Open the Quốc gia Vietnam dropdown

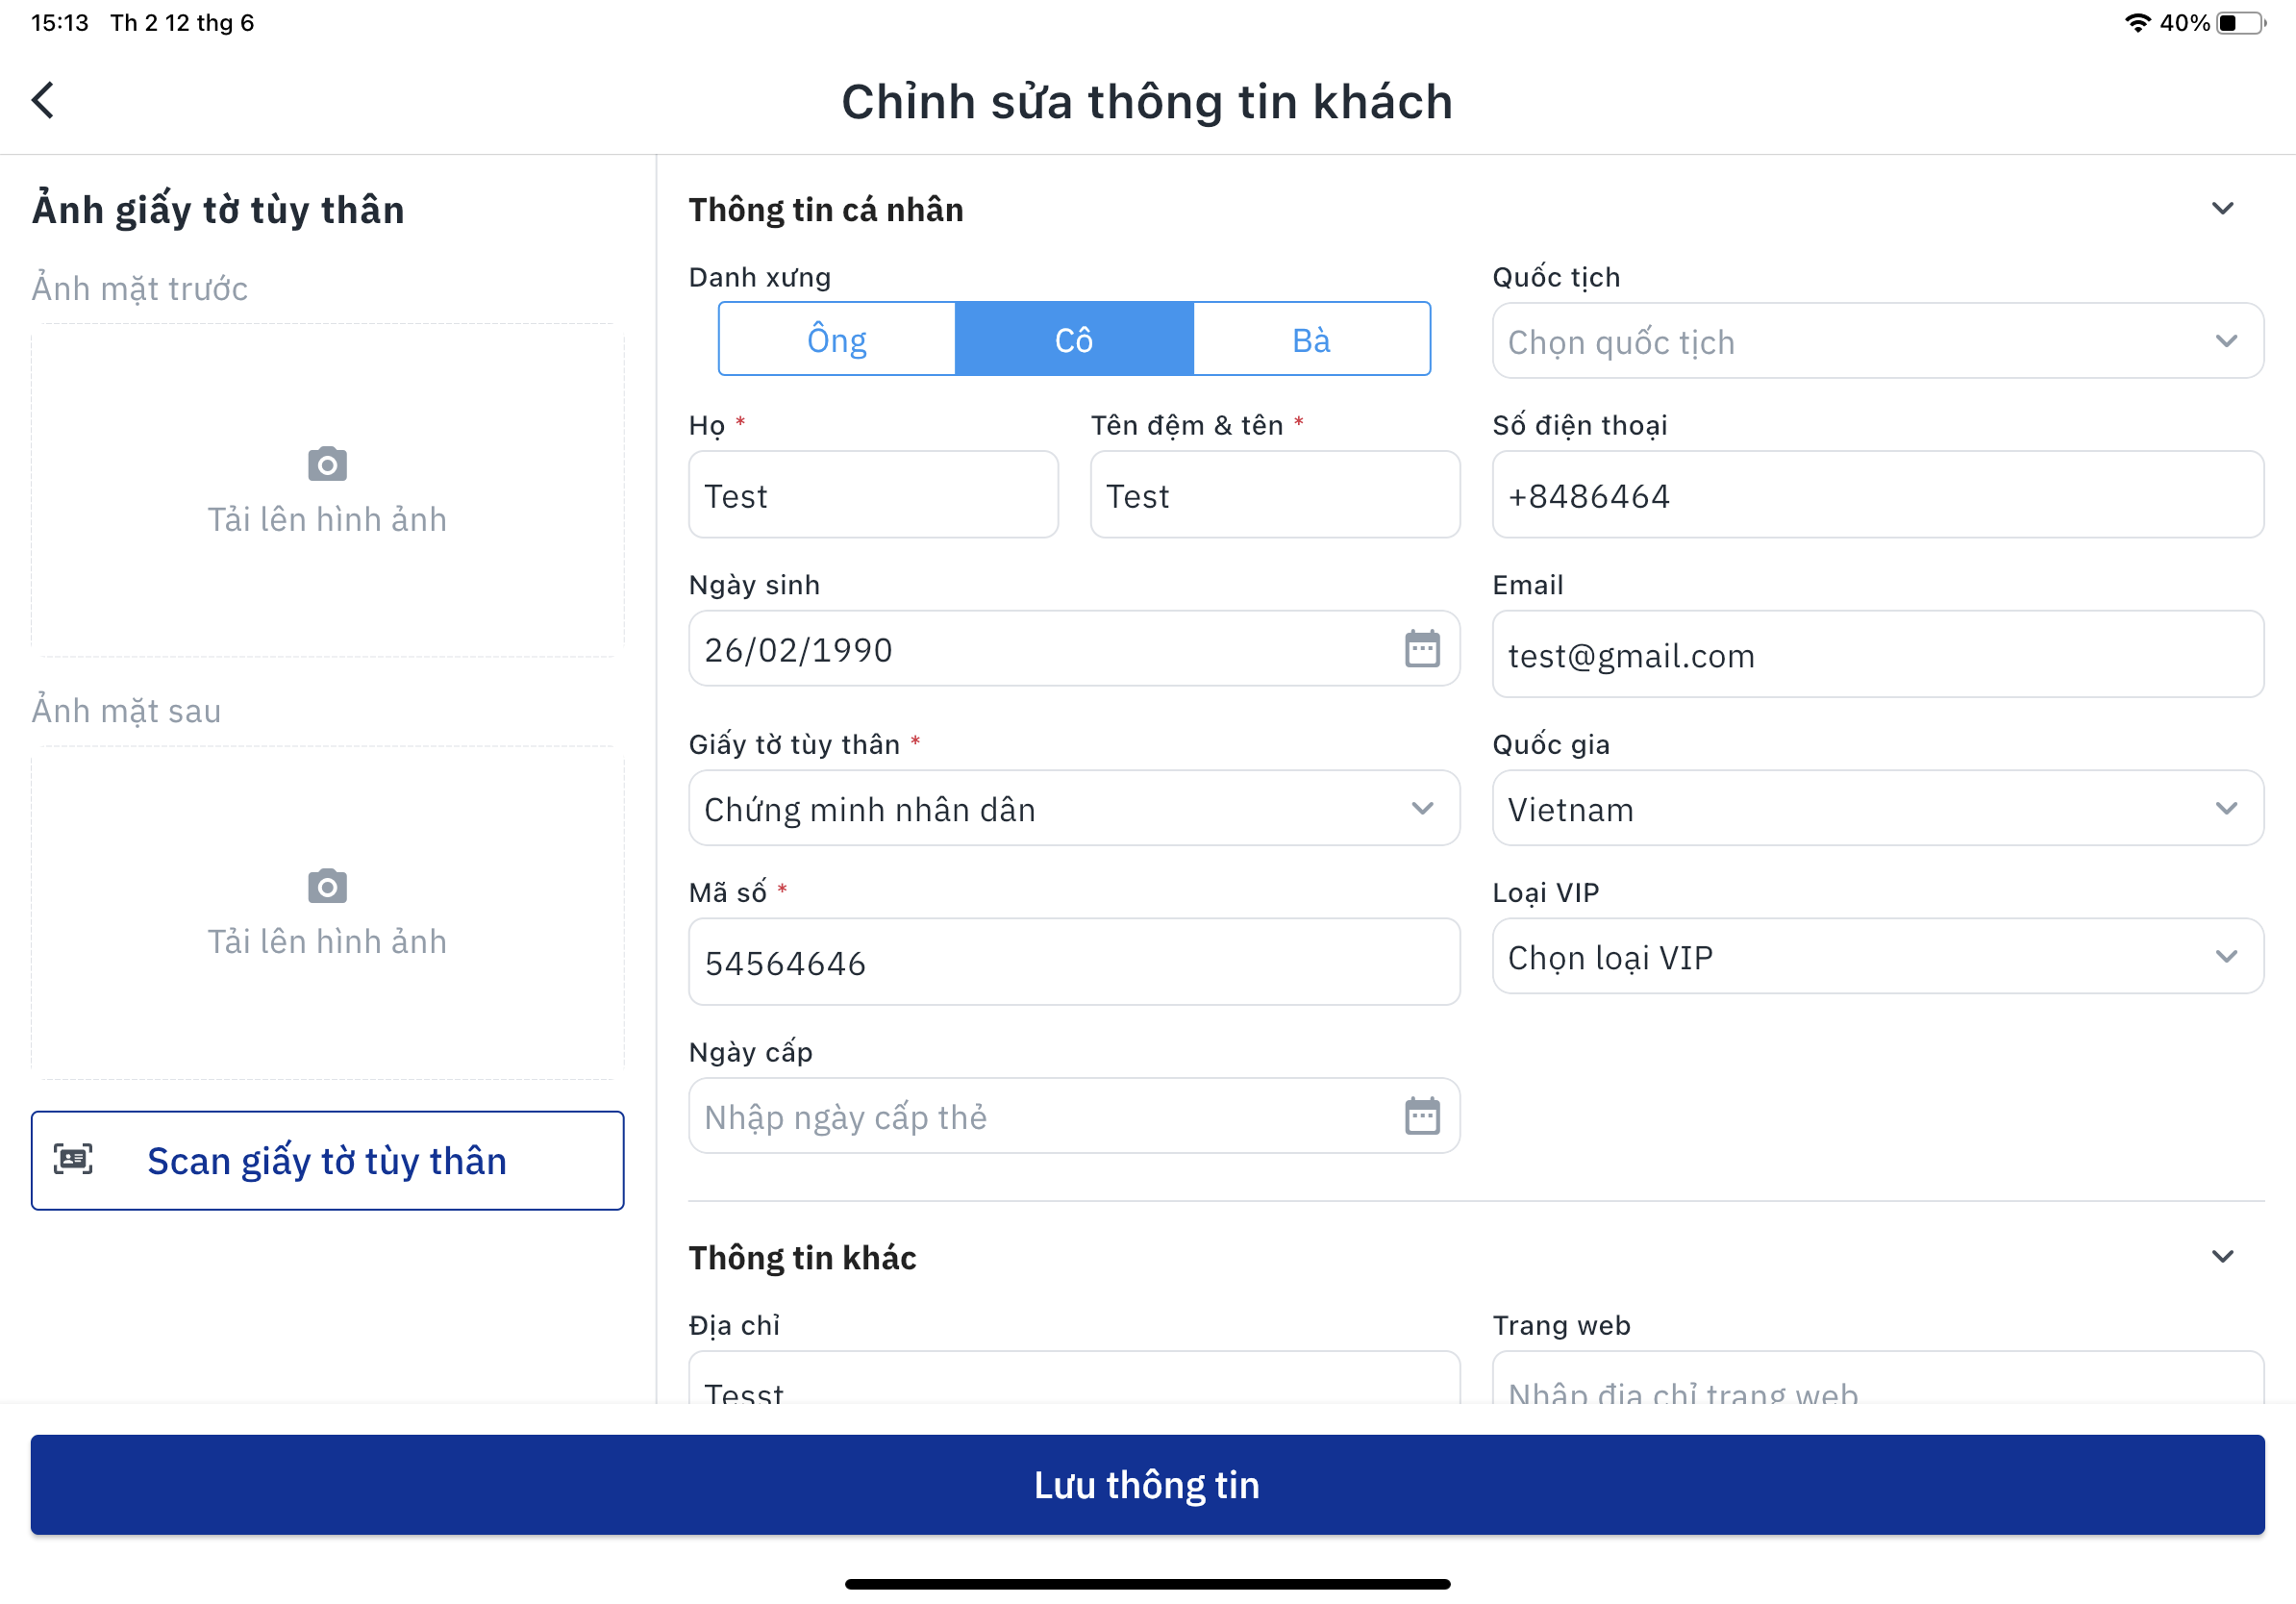[1877, 808]
